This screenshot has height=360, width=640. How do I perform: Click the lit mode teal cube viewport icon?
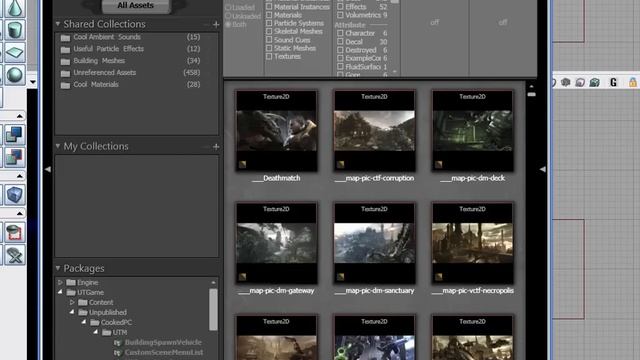pyautogui.click(x=595, y=82)
